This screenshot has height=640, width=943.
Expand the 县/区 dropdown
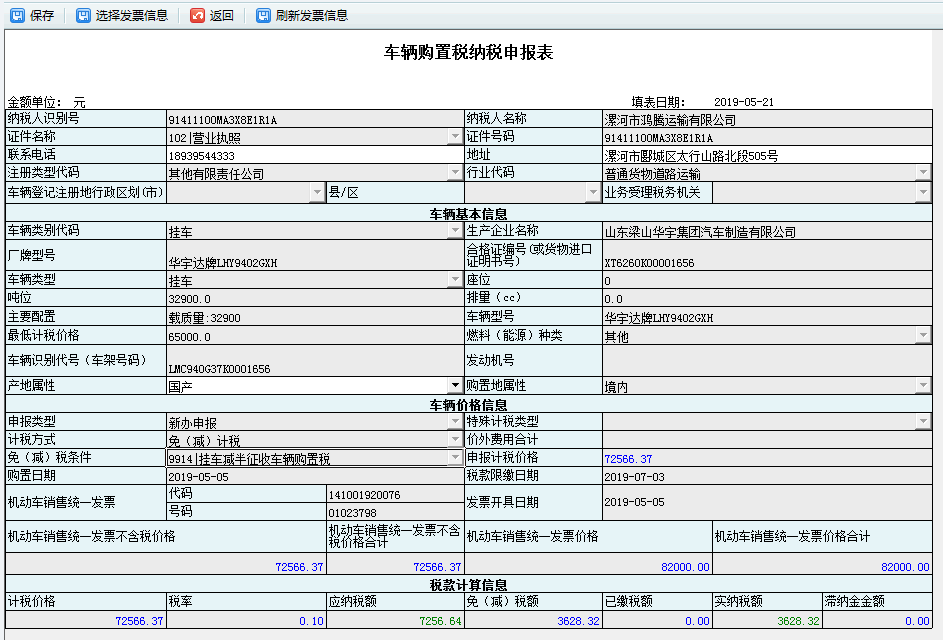[x=594, y=190]
